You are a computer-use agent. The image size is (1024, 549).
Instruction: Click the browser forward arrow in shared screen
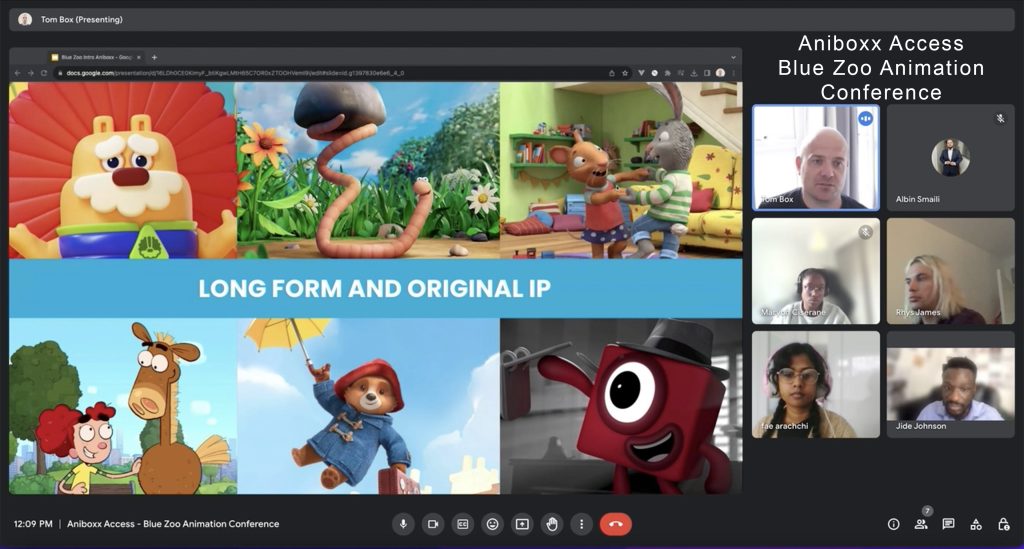31,73
